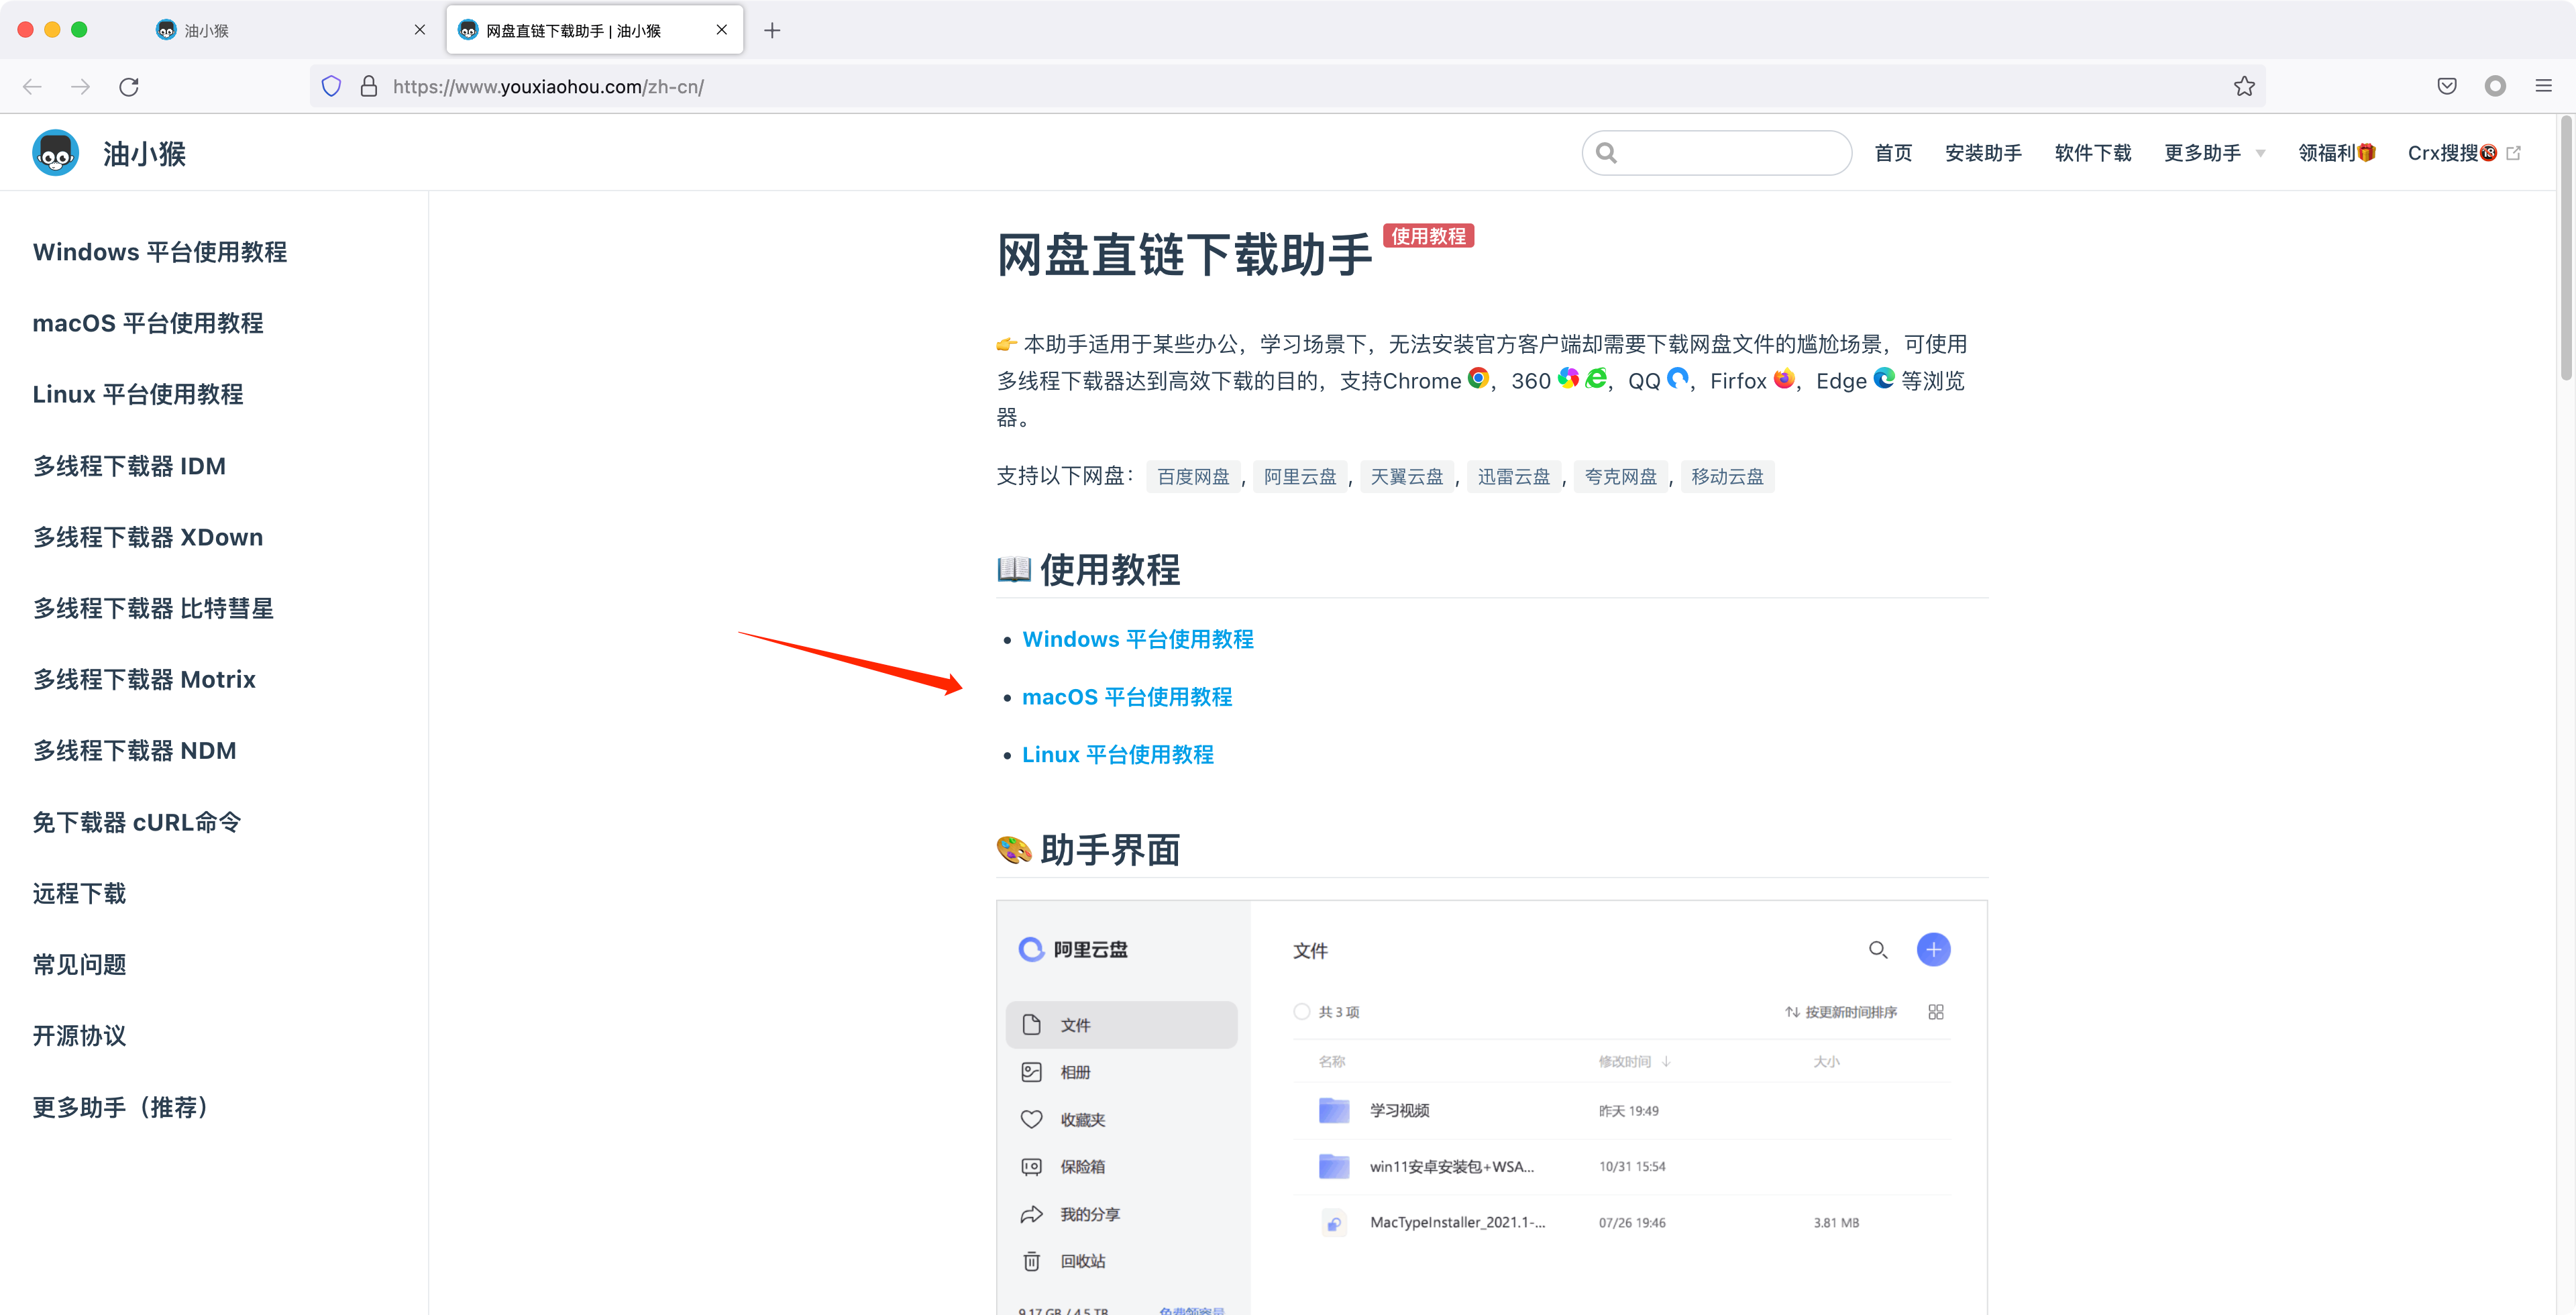Click the 油小猴 monkey logo icon
2576x1315 pixels.
click(56, 153)
